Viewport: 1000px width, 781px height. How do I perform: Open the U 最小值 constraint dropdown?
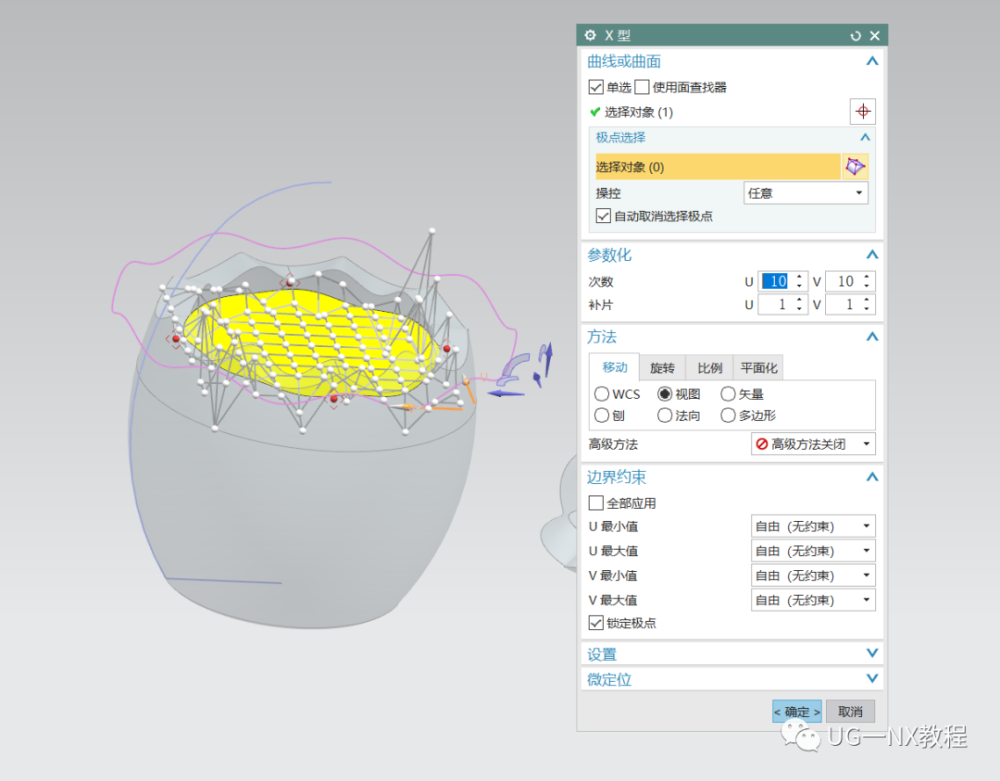pyautogui.click(x=813, y=526)
